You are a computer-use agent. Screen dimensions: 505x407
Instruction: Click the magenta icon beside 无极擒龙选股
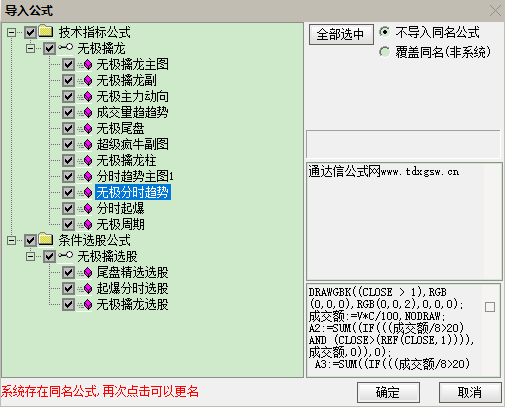tap(87, 304)
